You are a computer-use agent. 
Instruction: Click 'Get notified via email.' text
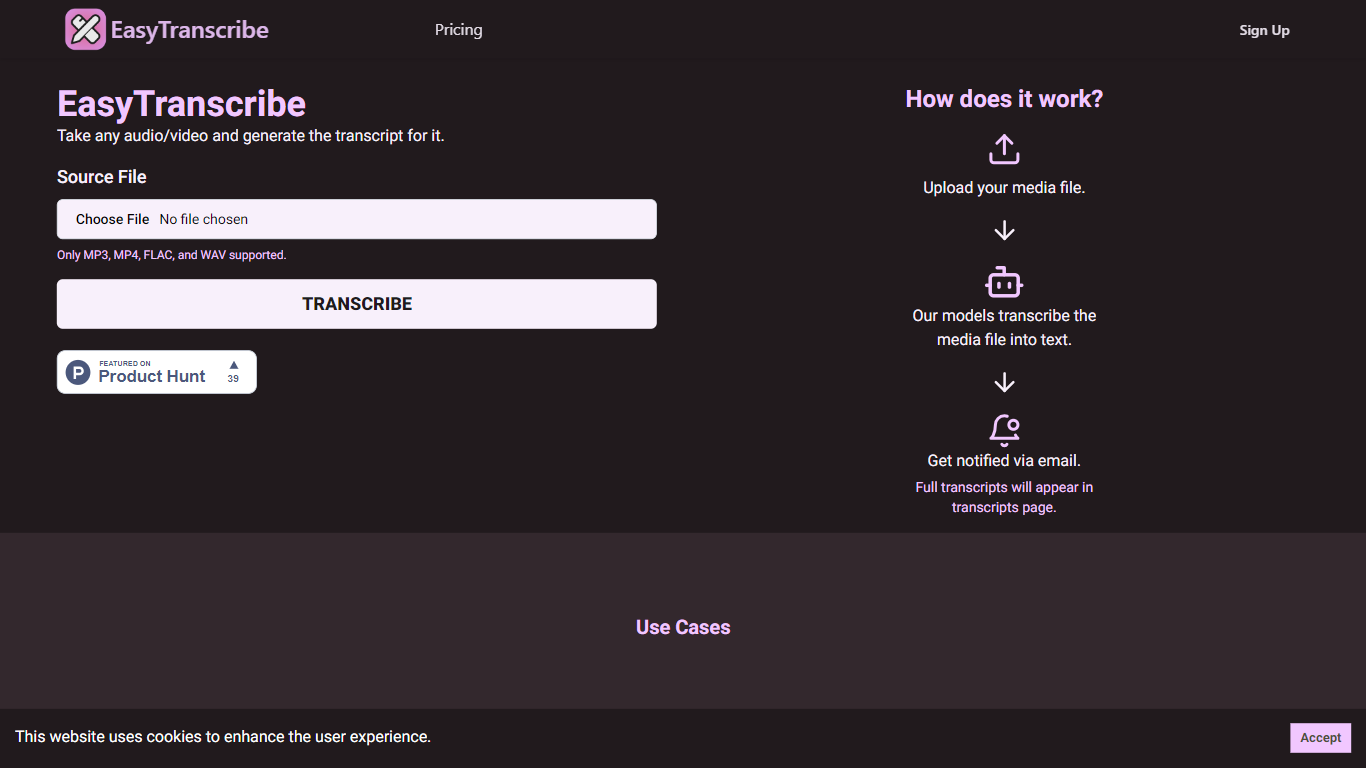coord(1004,461)
